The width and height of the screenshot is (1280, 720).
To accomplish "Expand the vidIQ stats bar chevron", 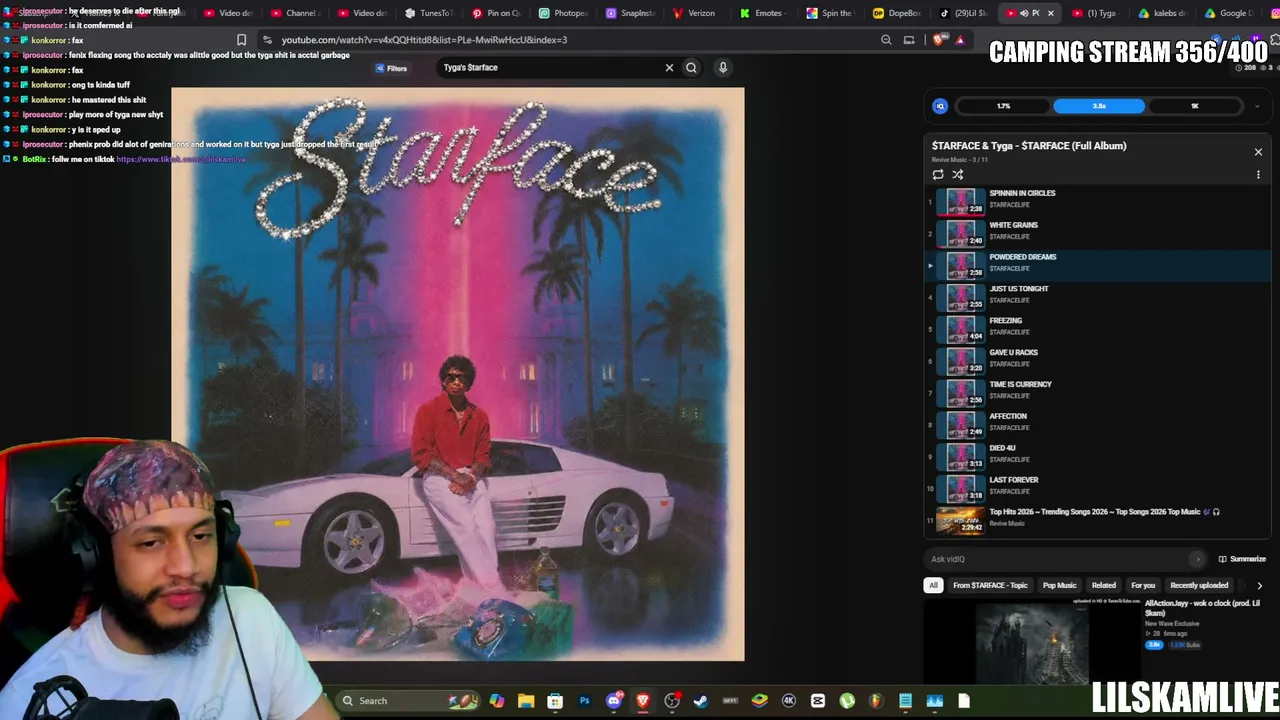I will (1257, 106).
